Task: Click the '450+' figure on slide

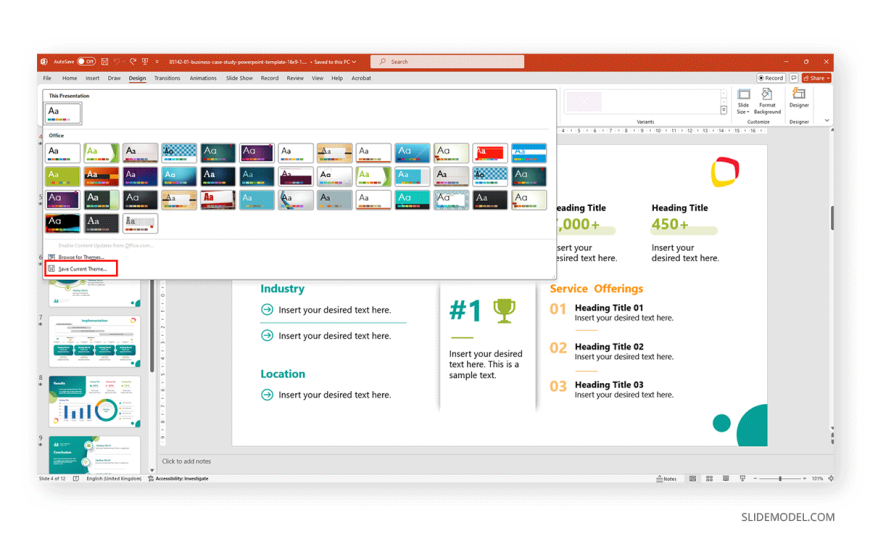Action: click(x=670, y=224)
